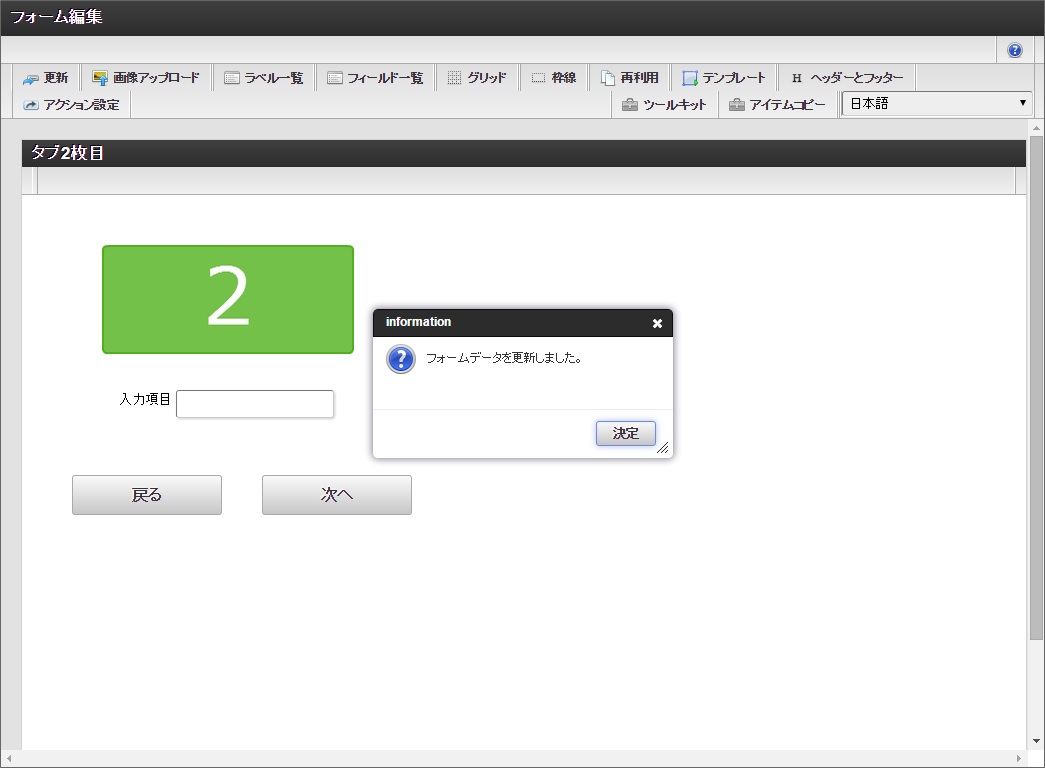
Task: Click the 再利用 reuse tool
Action: pyautogui.click(x=630, y=78)
